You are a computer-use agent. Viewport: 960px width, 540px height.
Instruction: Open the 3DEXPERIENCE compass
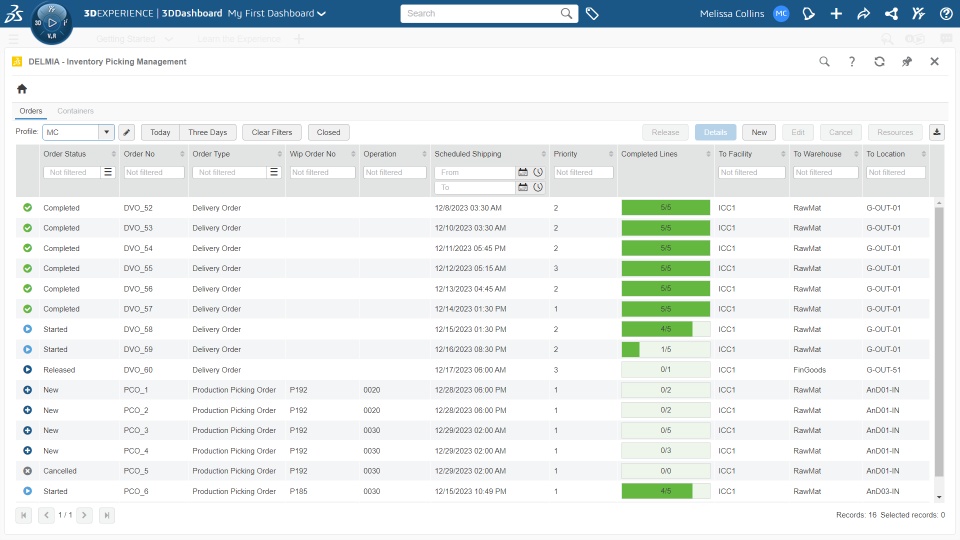[51, 23]
